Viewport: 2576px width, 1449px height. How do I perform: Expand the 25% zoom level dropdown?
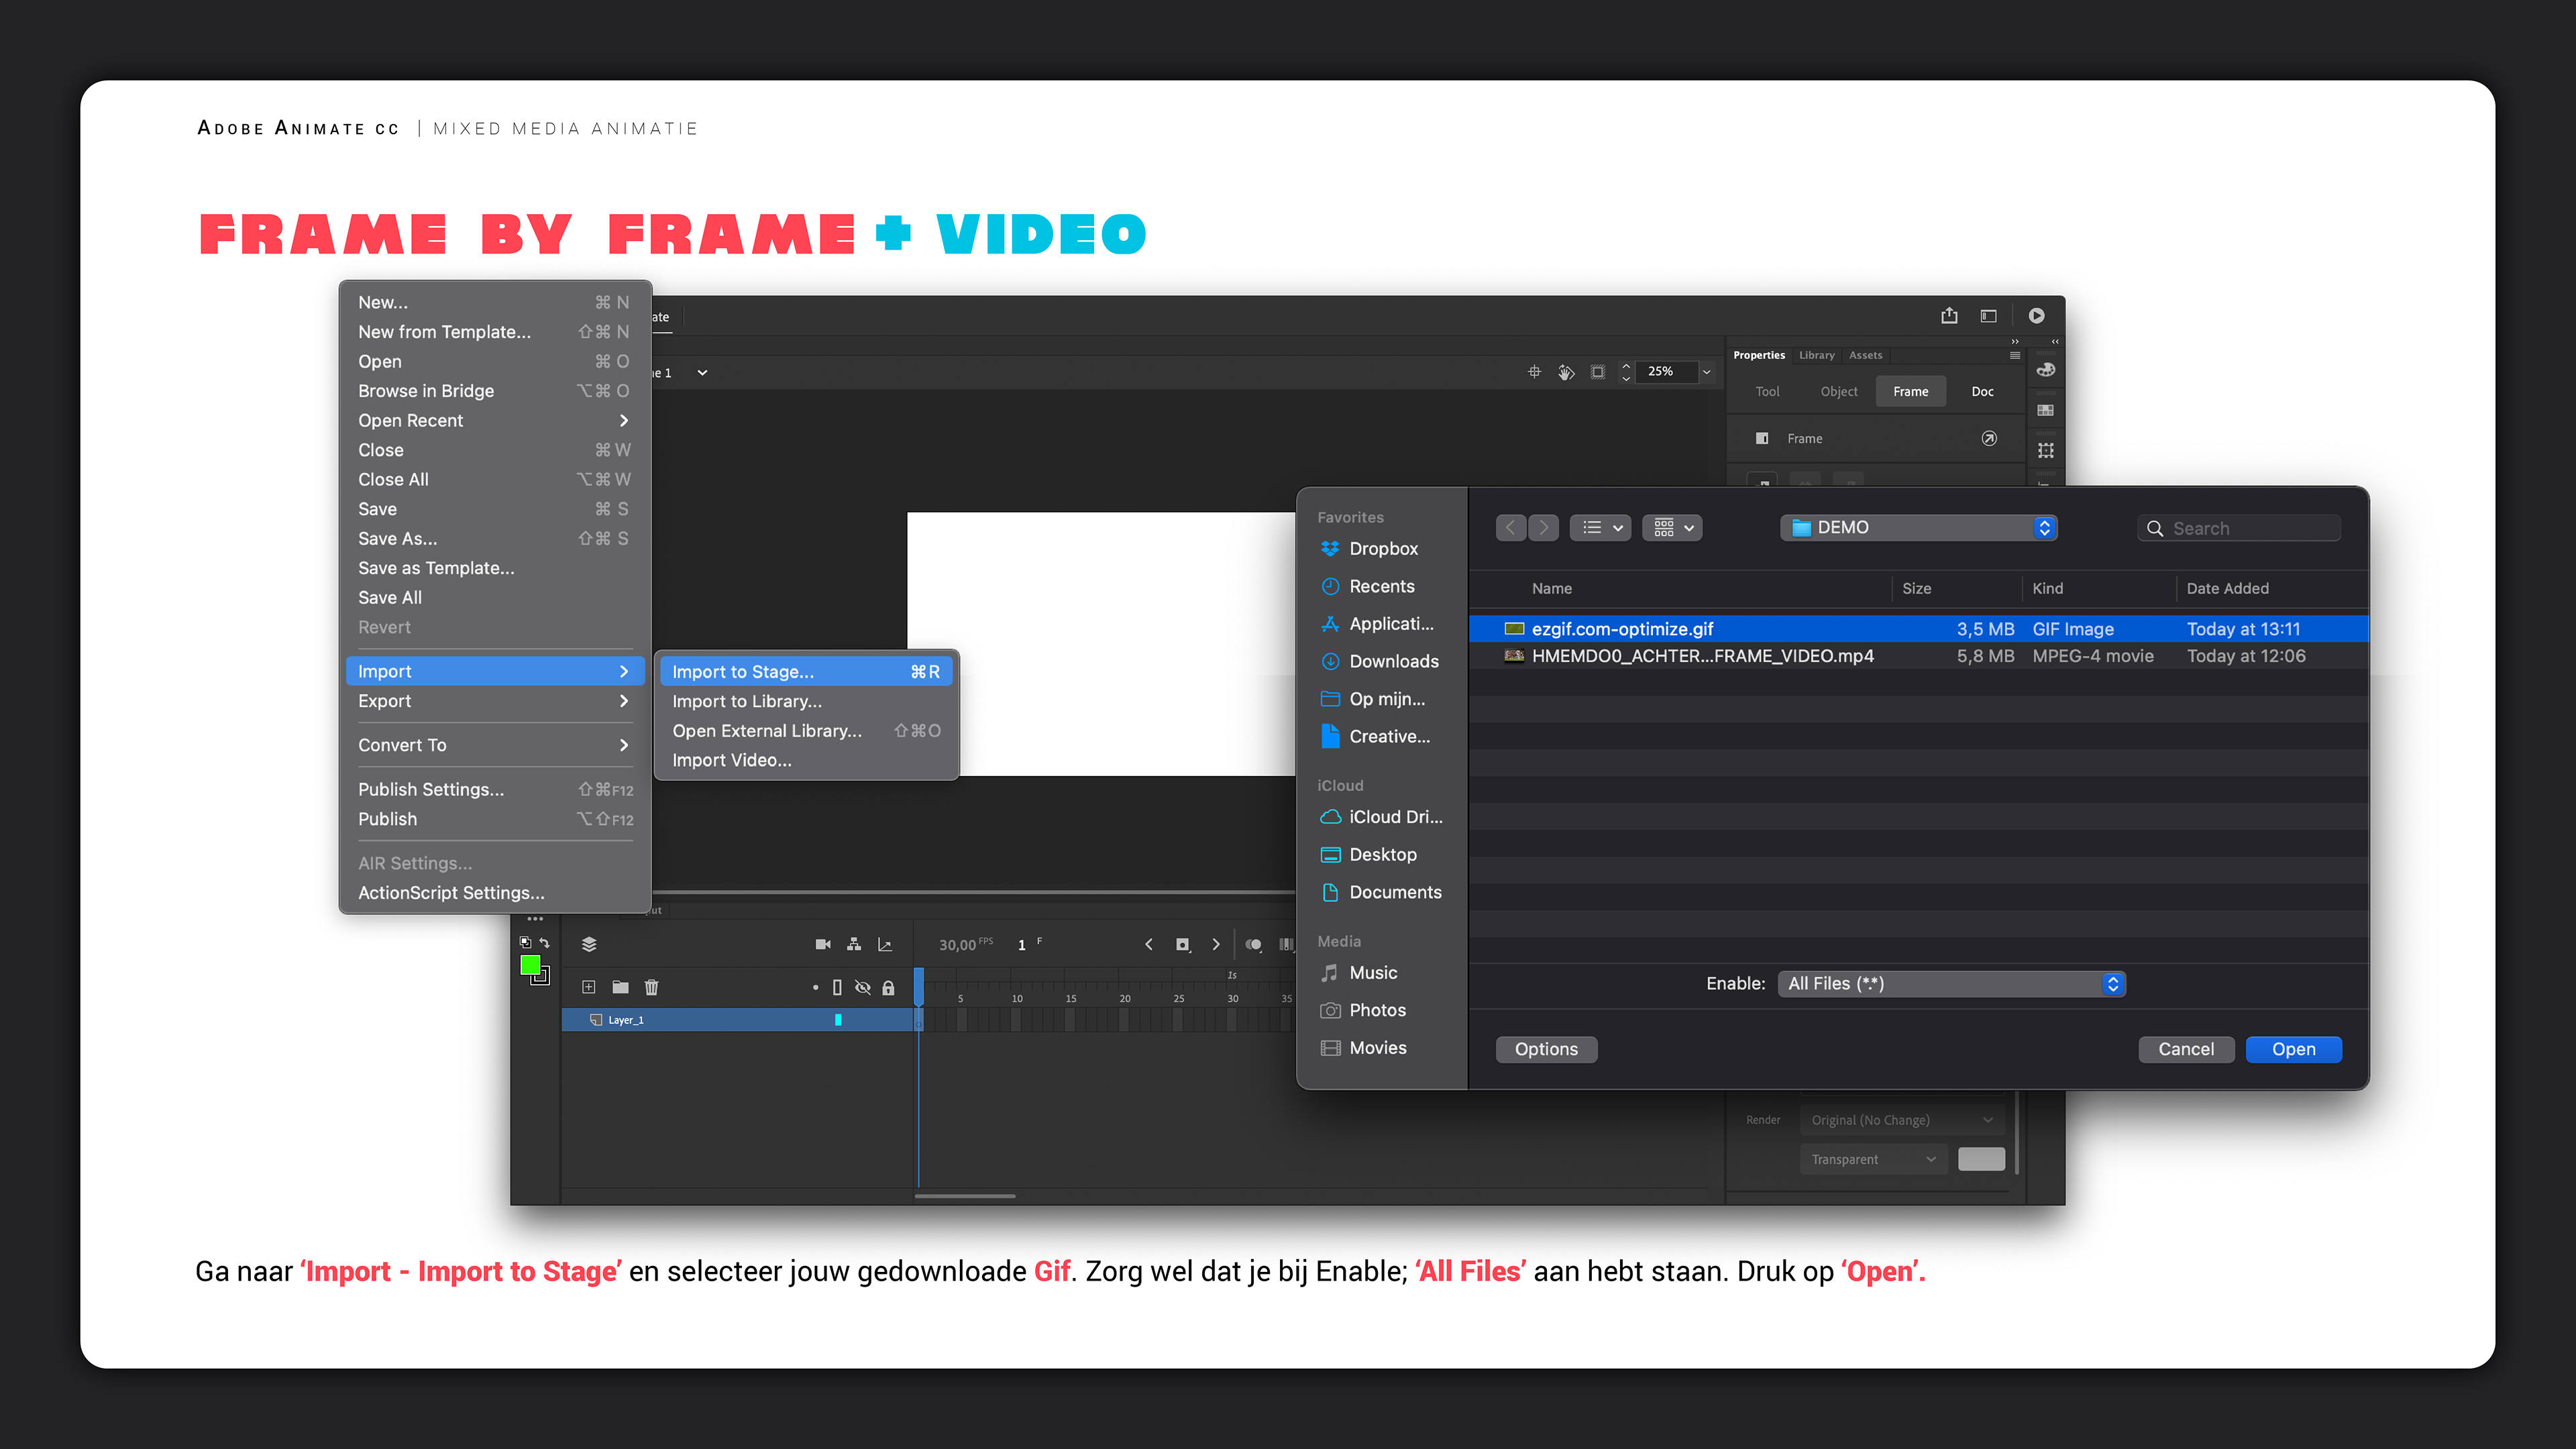click(1706, 372)
